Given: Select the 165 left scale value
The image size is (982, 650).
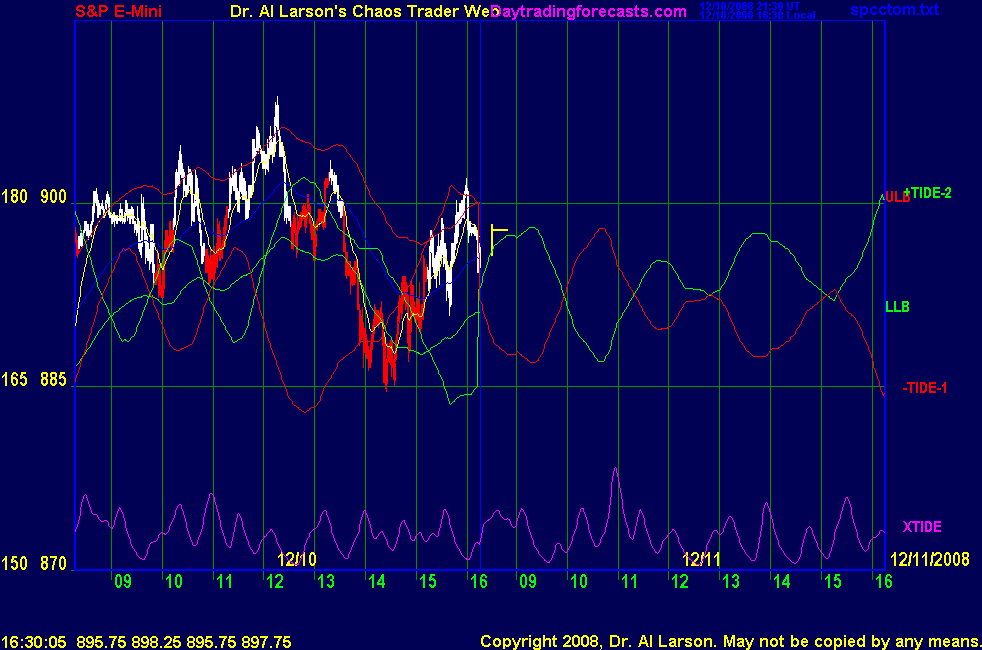Looking at the screenshot, I should click(14, 379).
